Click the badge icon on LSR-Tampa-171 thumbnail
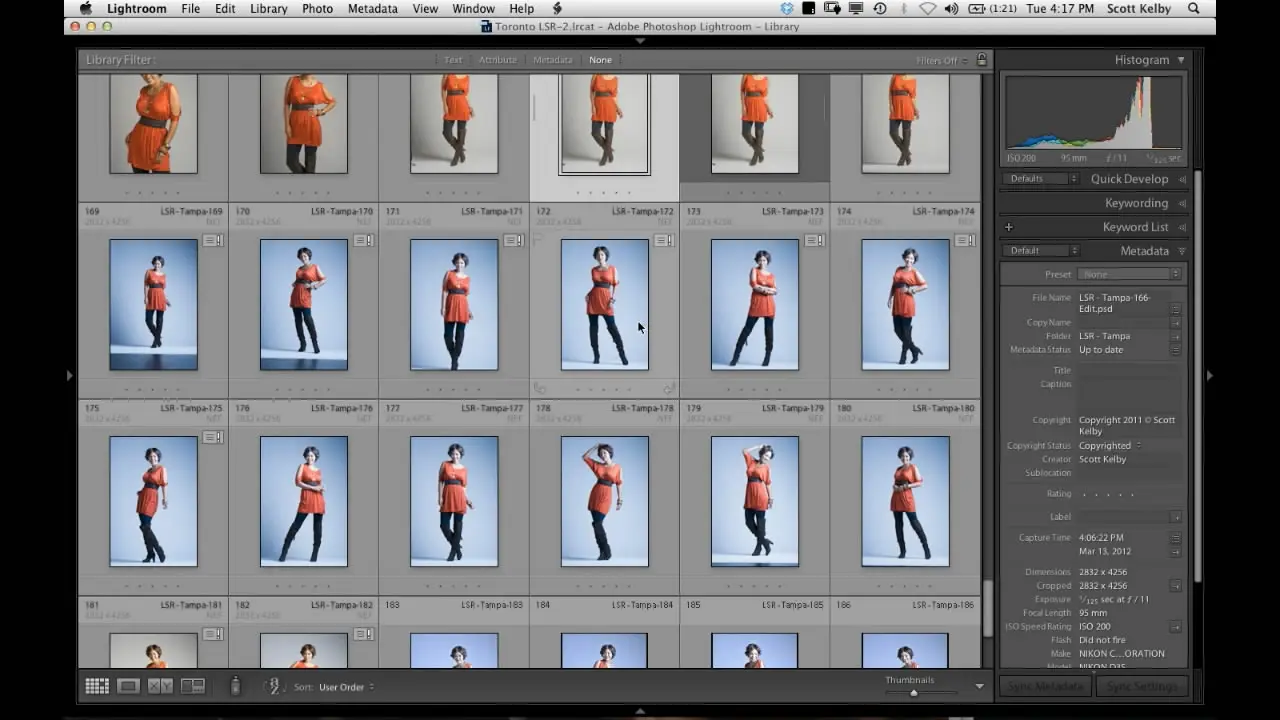1280x720 pixels. (514, 241)
